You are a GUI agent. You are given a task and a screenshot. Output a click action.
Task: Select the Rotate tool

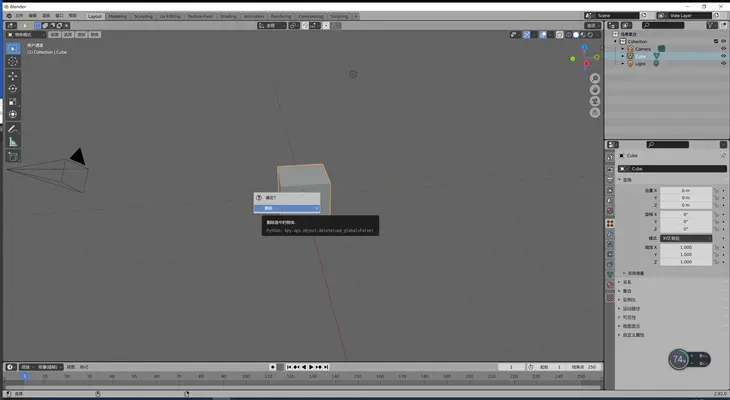tap(13, 88)
